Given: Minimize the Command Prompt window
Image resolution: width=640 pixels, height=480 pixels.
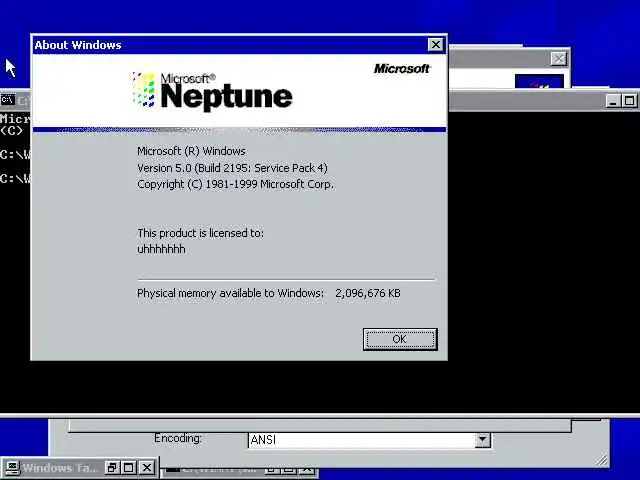Looking at the screenshot, I should 613,100.
